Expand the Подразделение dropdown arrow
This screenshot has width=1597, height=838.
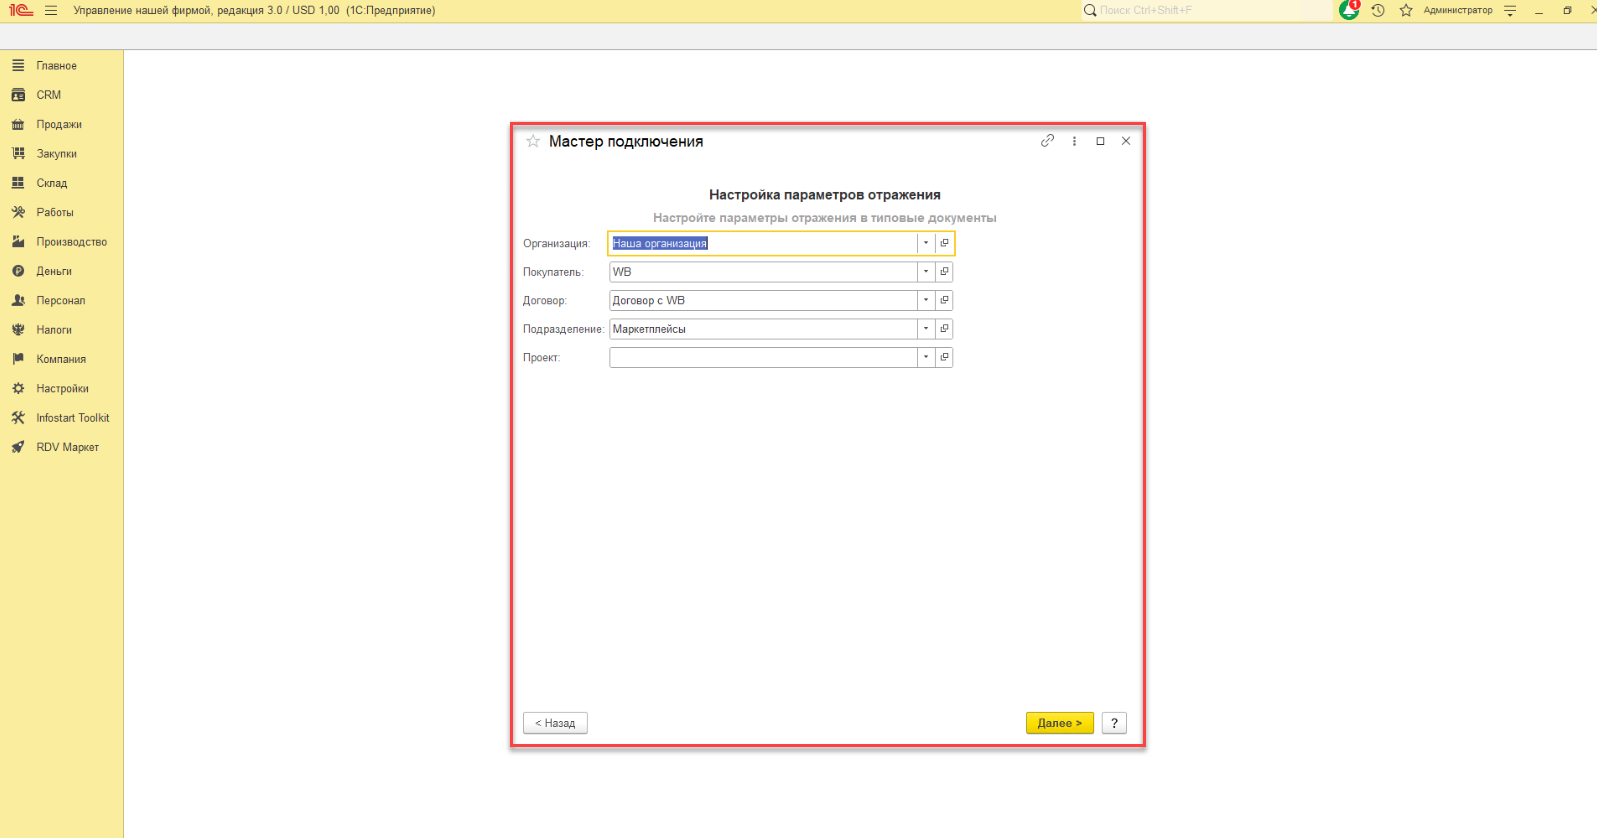926,329
